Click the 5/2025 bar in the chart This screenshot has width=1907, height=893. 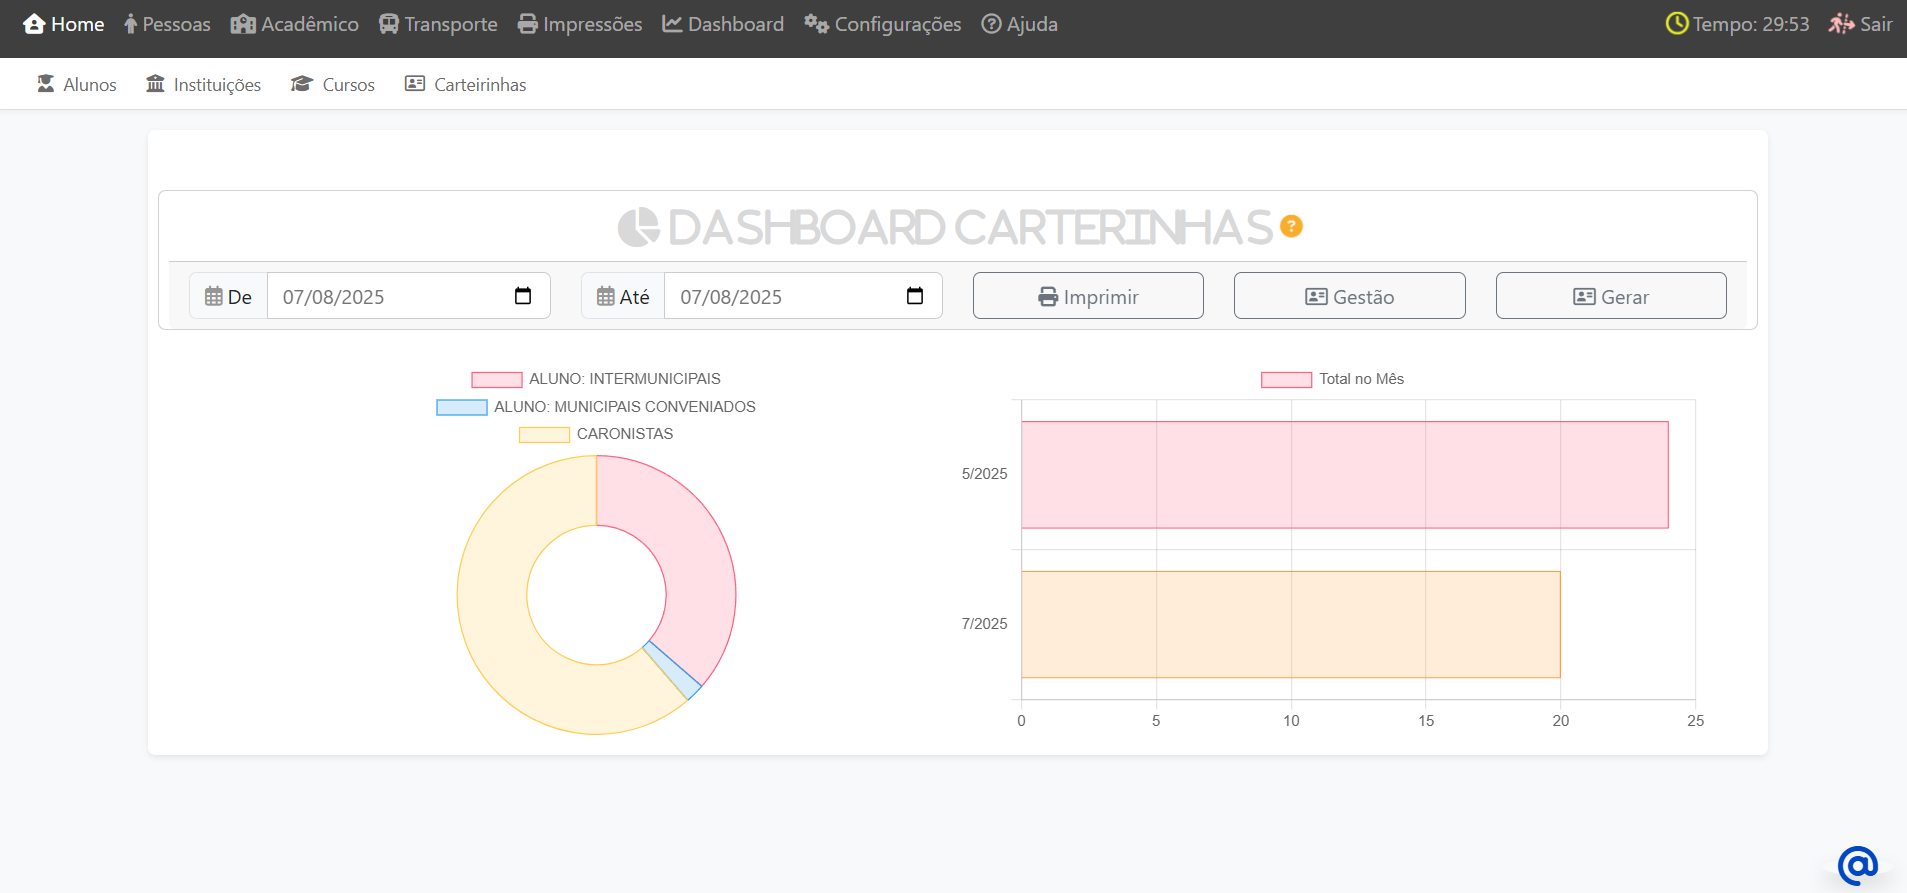pos(1344,475)
